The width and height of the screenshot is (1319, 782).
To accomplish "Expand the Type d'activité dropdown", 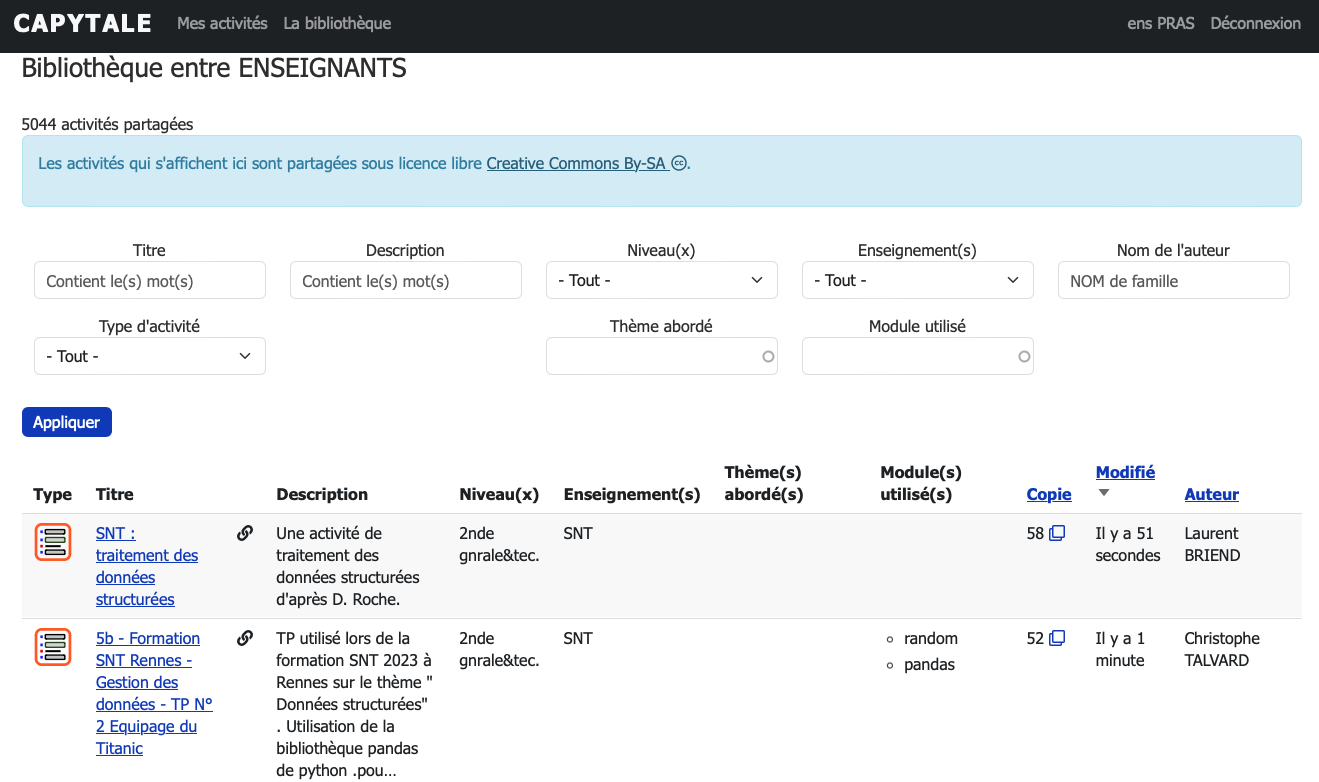I will tap(149, 357).
